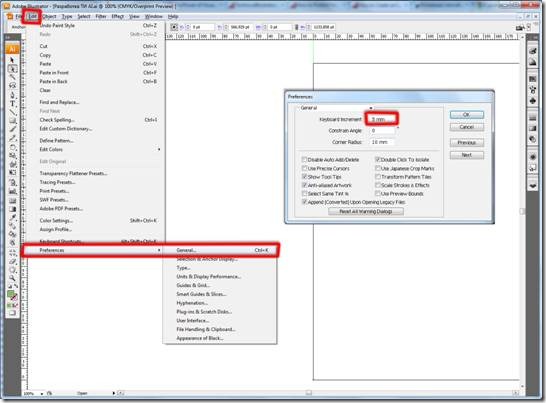Select the Lasso tool

coord(13,86)
